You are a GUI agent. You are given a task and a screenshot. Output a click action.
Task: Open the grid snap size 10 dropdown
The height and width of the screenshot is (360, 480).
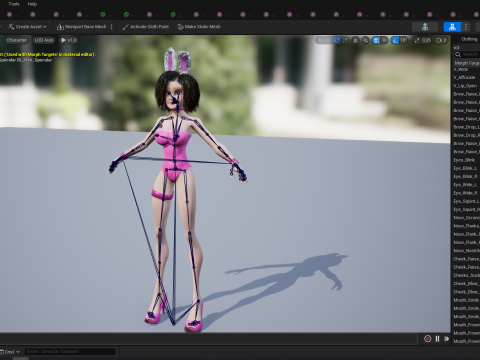[384, 40]
